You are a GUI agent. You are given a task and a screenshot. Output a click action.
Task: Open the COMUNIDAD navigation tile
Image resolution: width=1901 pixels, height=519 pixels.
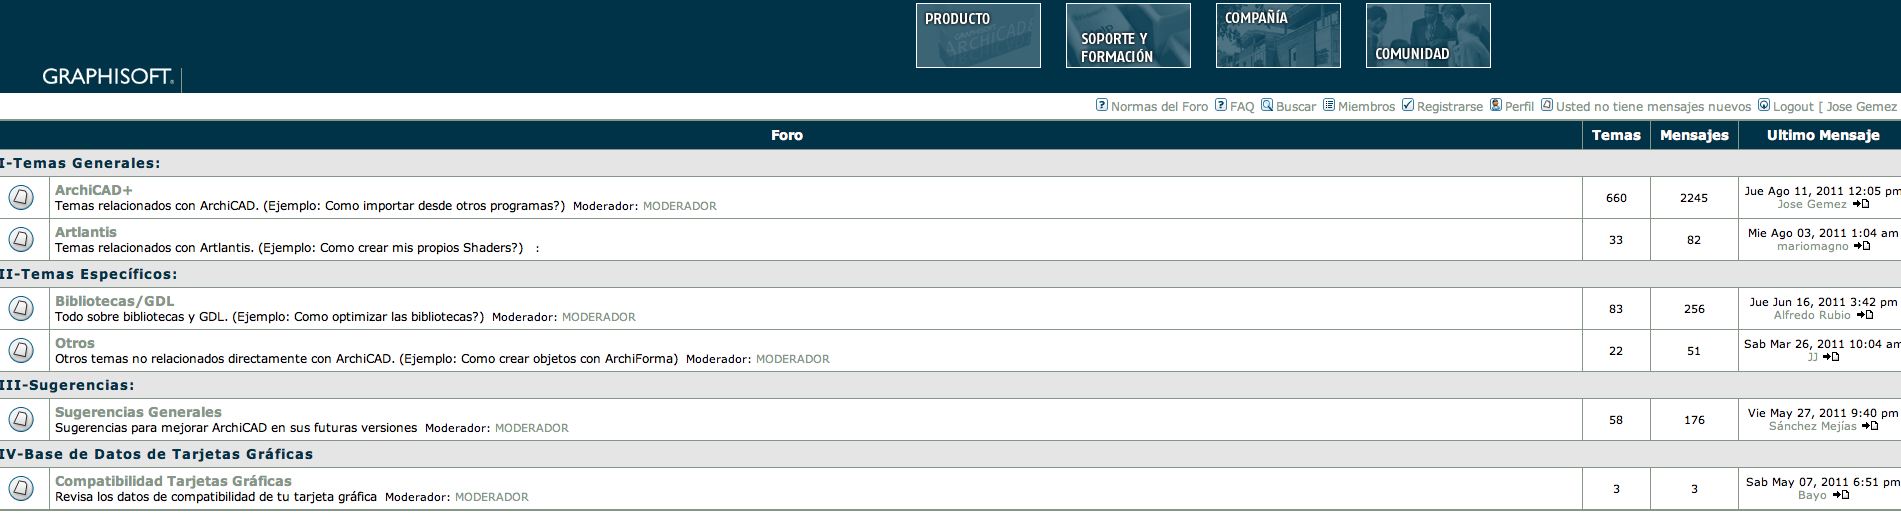(x=1427, y=36)
